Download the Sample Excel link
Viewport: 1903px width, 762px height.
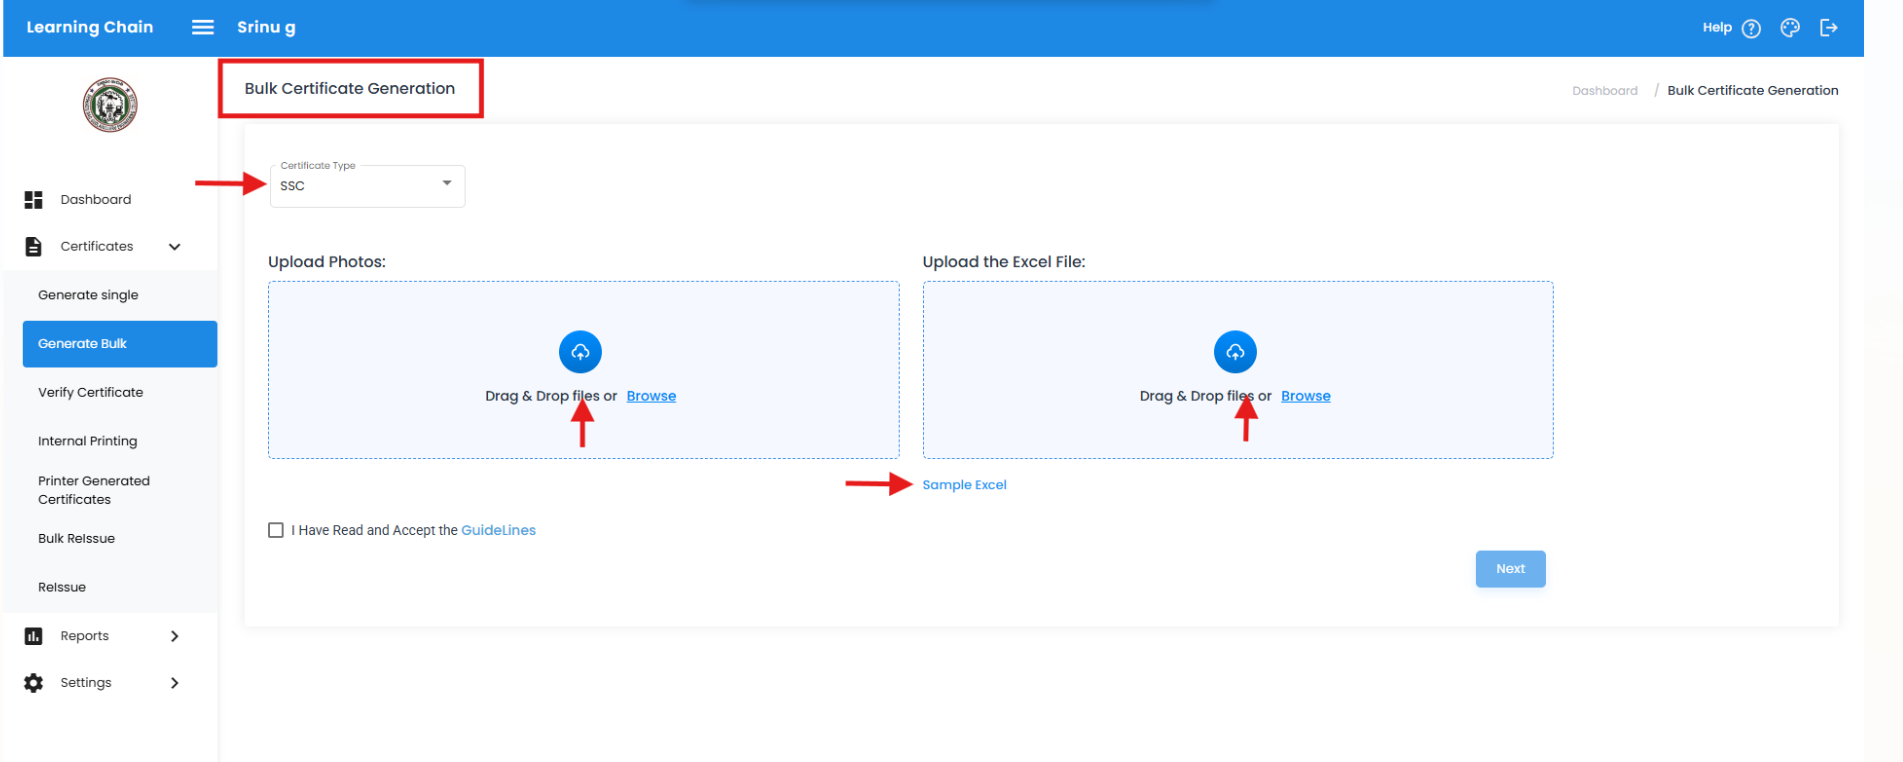click(964, 485)
